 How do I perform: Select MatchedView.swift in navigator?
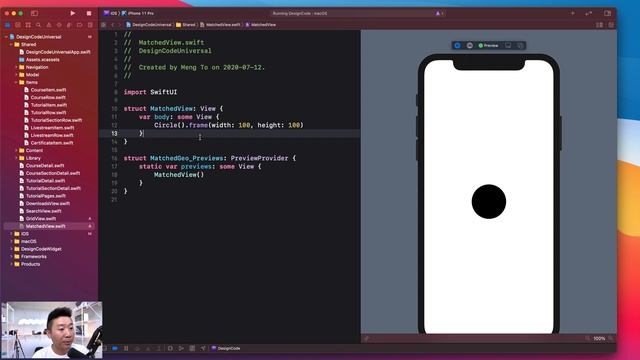pos(49,226)
